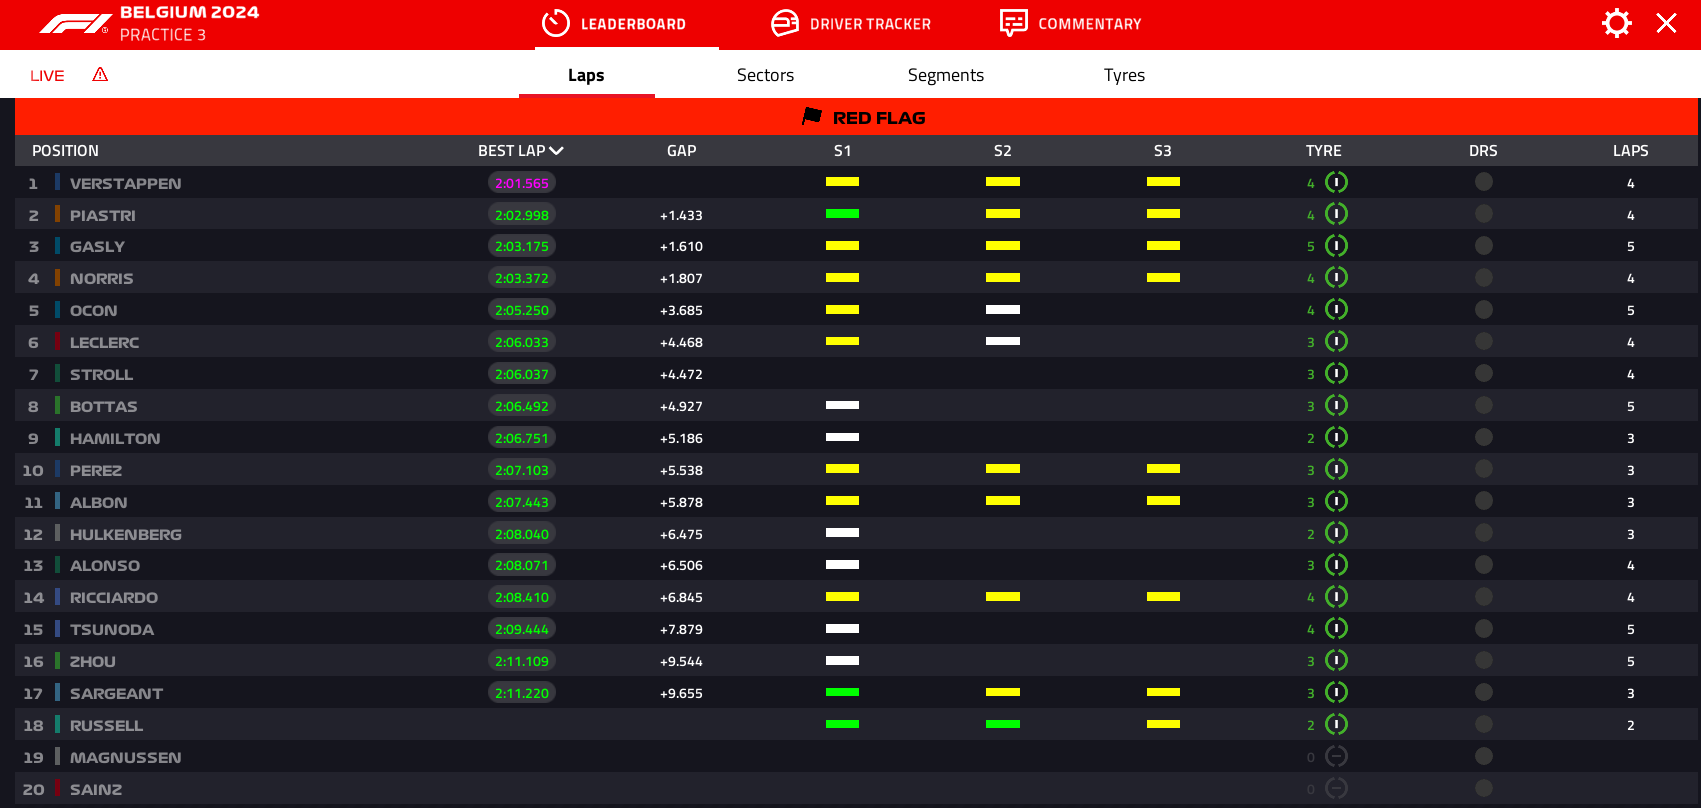Click Piastri's 2:02.998 best lap
This screenshot has width=1701, height=808.
[x=522, y=215]
